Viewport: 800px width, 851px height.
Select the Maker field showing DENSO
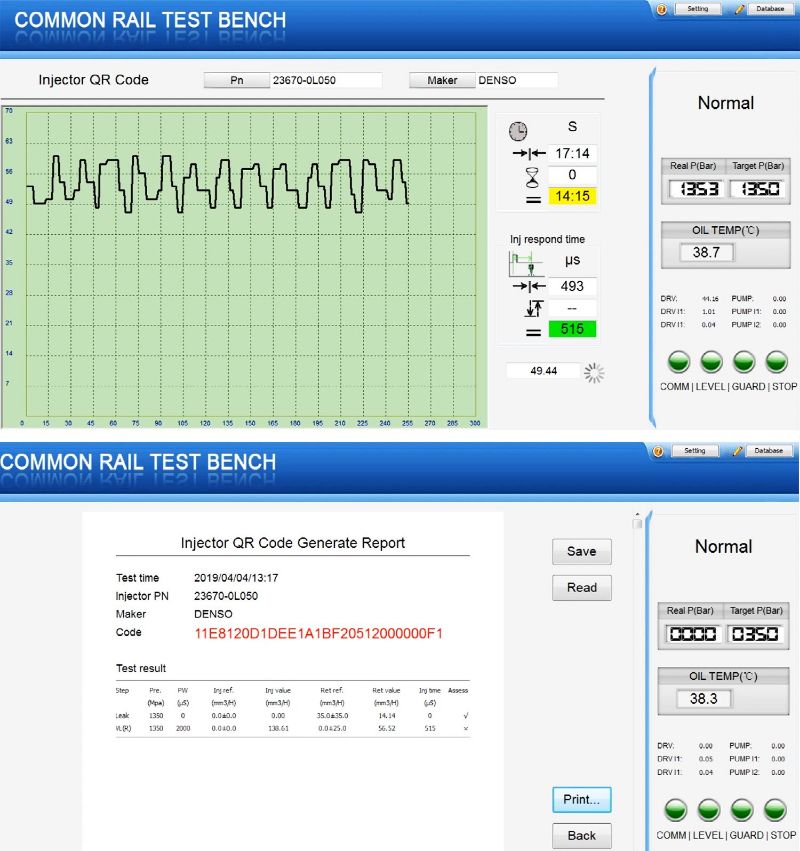pyautogui.click(x=517, y=80)
